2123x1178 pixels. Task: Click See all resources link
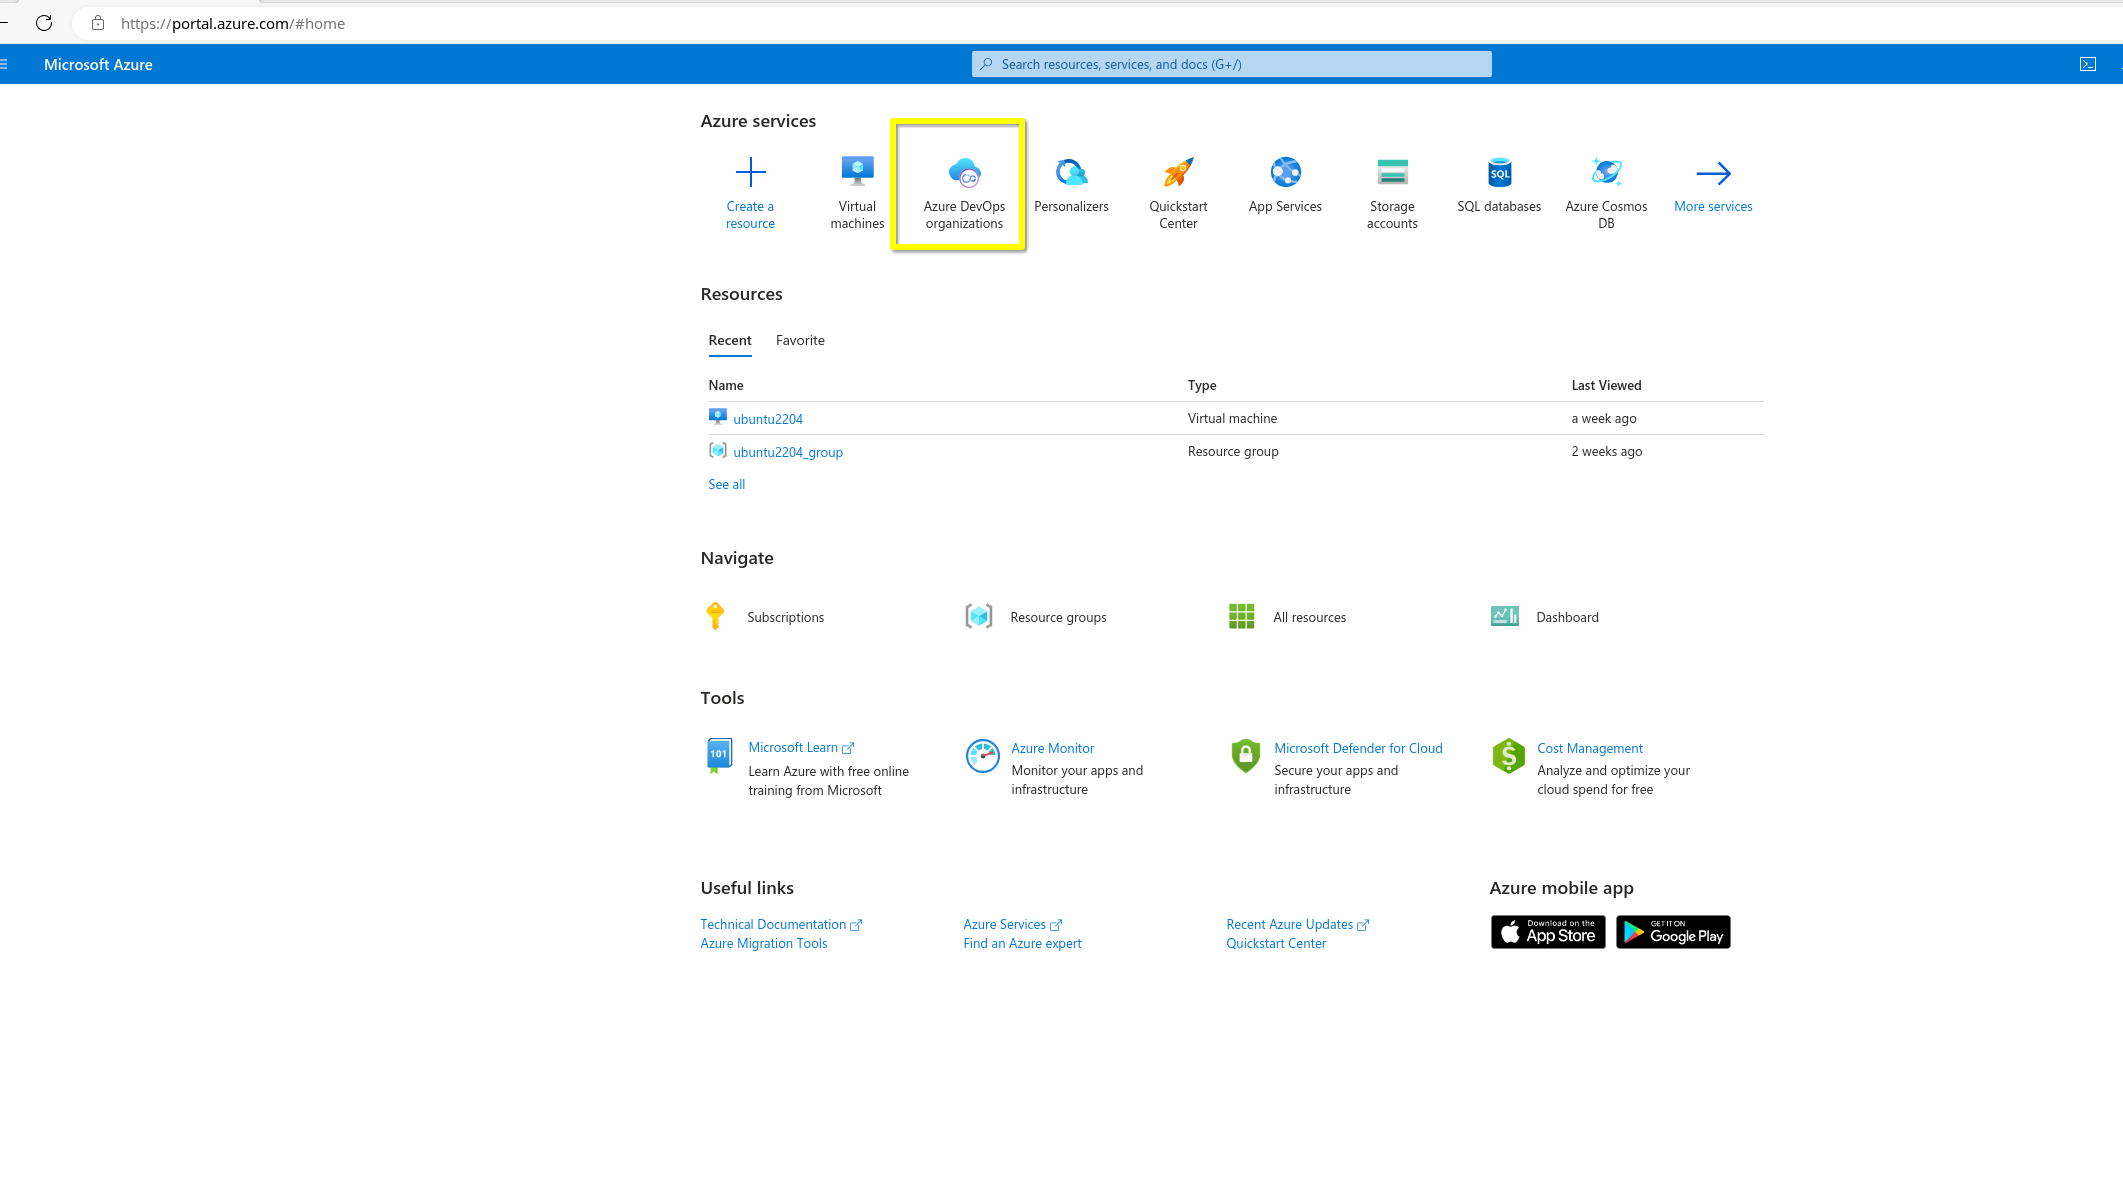pos(726,484)
